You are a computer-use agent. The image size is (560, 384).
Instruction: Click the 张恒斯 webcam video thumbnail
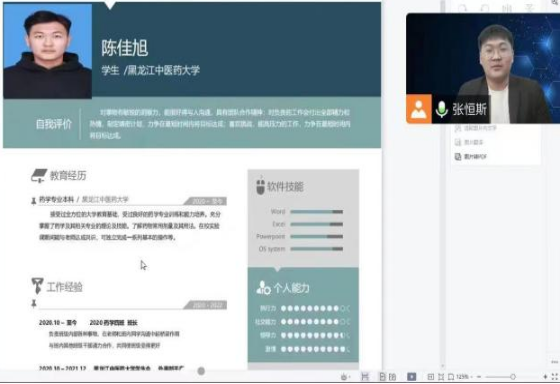pyautogui.click(x=483, y=68)
